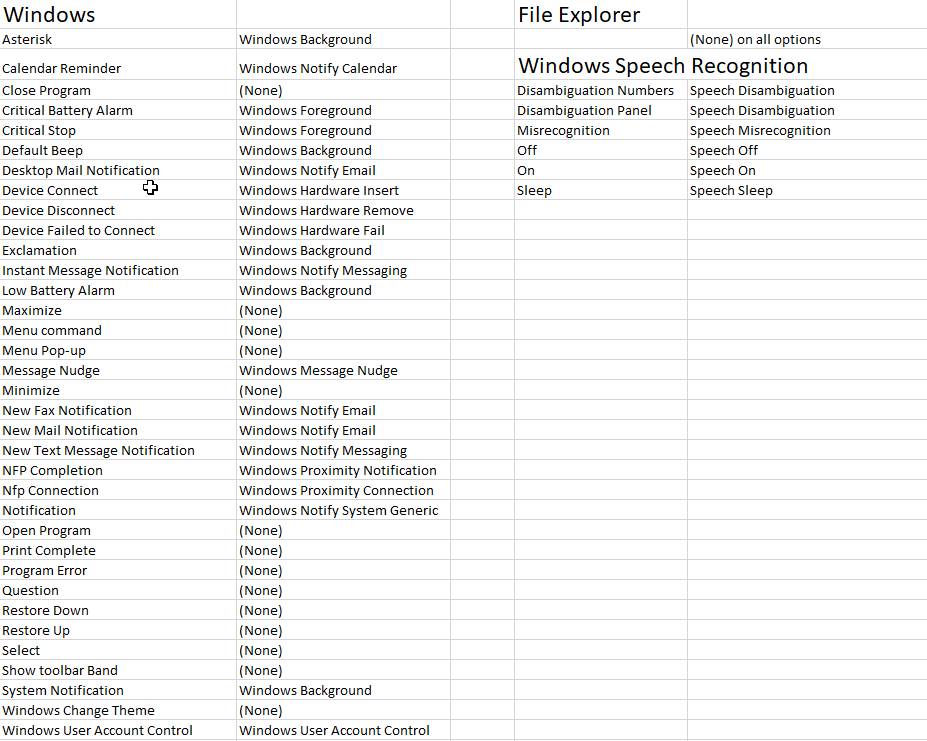Select the 'Windows Hardware Remove' cell
Viewport: 927px width, 741px height.
point(343,210)
